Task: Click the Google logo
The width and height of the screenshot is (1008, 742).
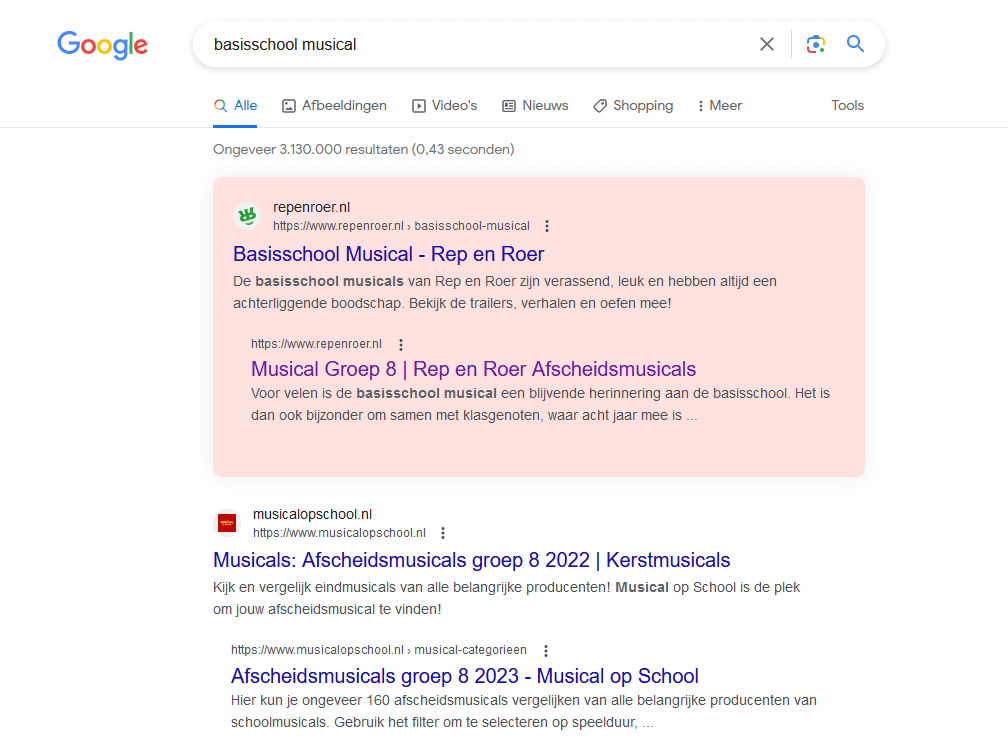Action: pyautogui.click(x=102, y=45)
